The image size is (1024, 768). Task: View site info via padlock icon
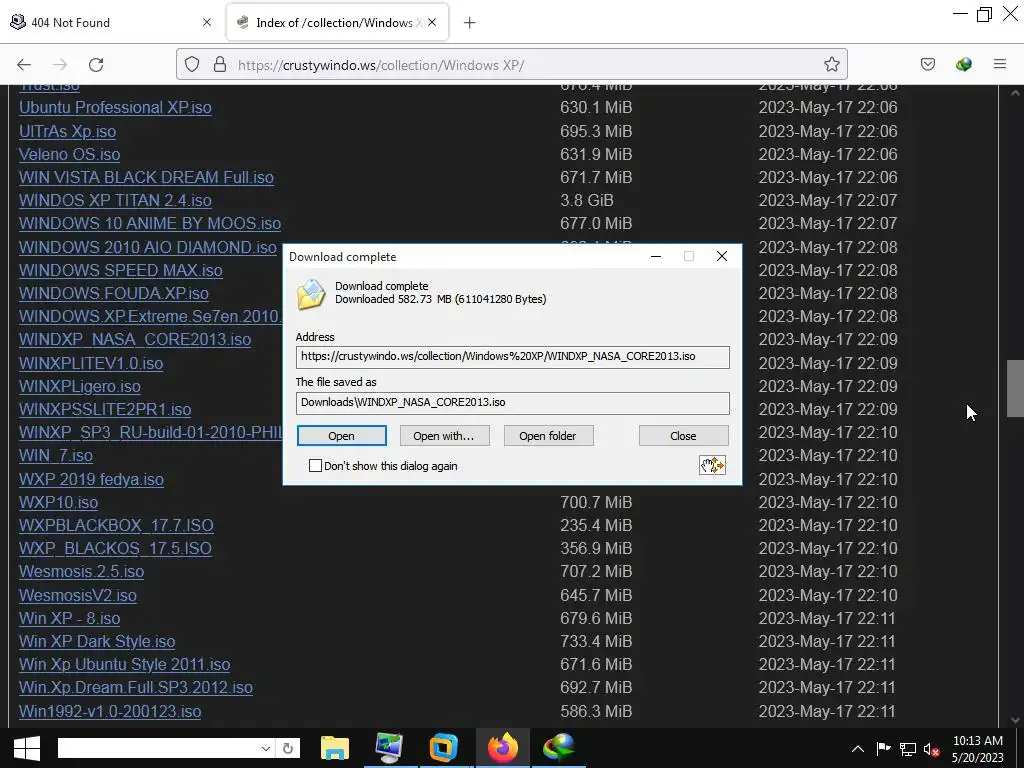(x=220, y=64)
